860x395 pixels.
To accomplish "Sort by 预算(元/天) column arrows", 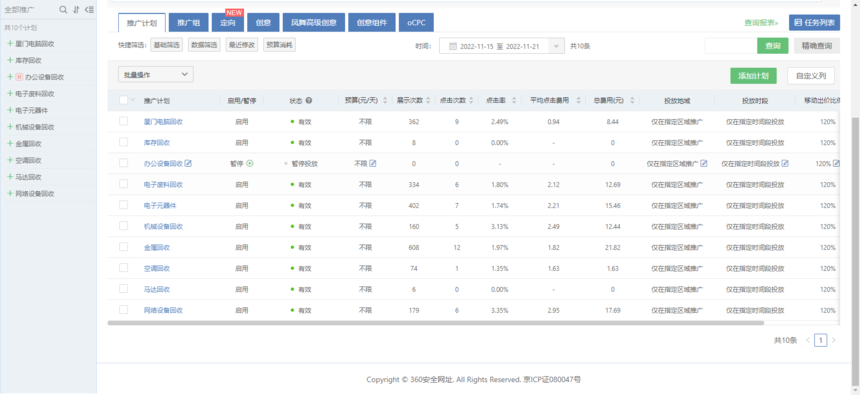I will coord(385,100).
